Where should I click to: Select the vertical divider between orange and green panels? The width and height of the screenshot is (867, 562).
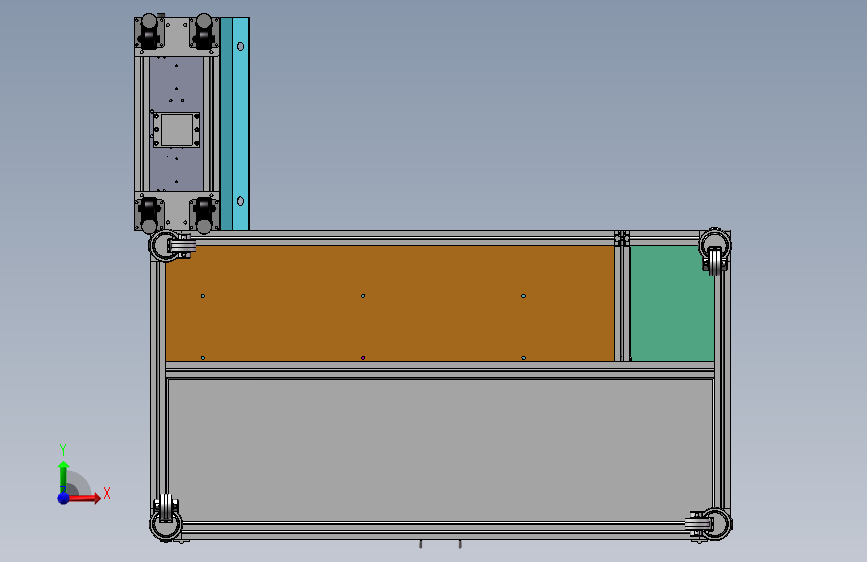pos(622,303)
